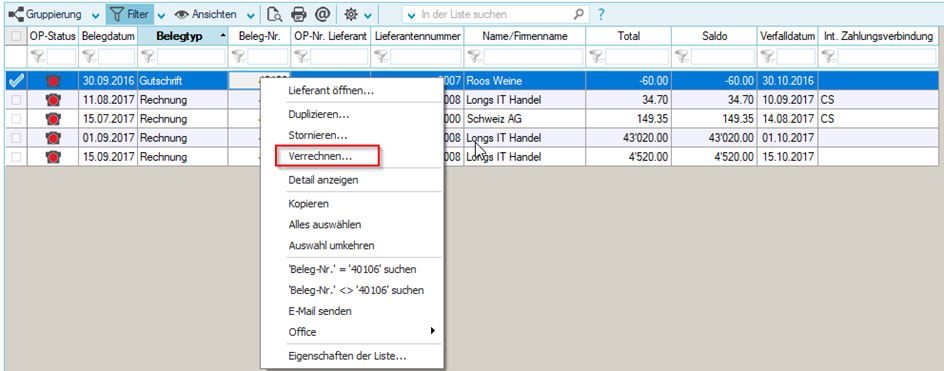Choose 'E-Mail senden' from context menu
The width and height of the screenshot is (944, 371).
point(352,311)
